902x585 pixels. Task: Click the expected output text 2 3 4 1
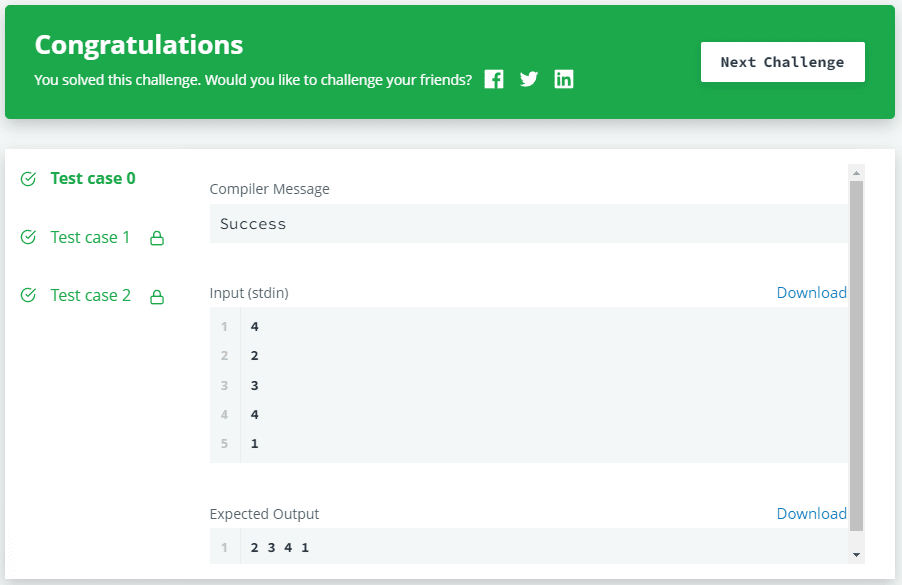coord(280,548)
